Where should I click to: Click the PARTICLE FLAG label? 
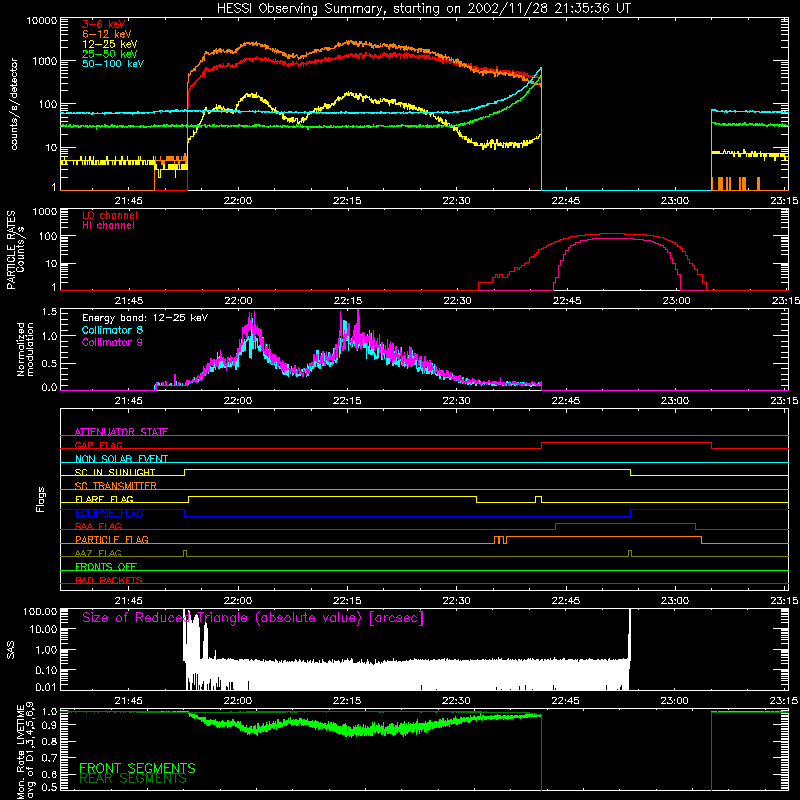(112, 539)
